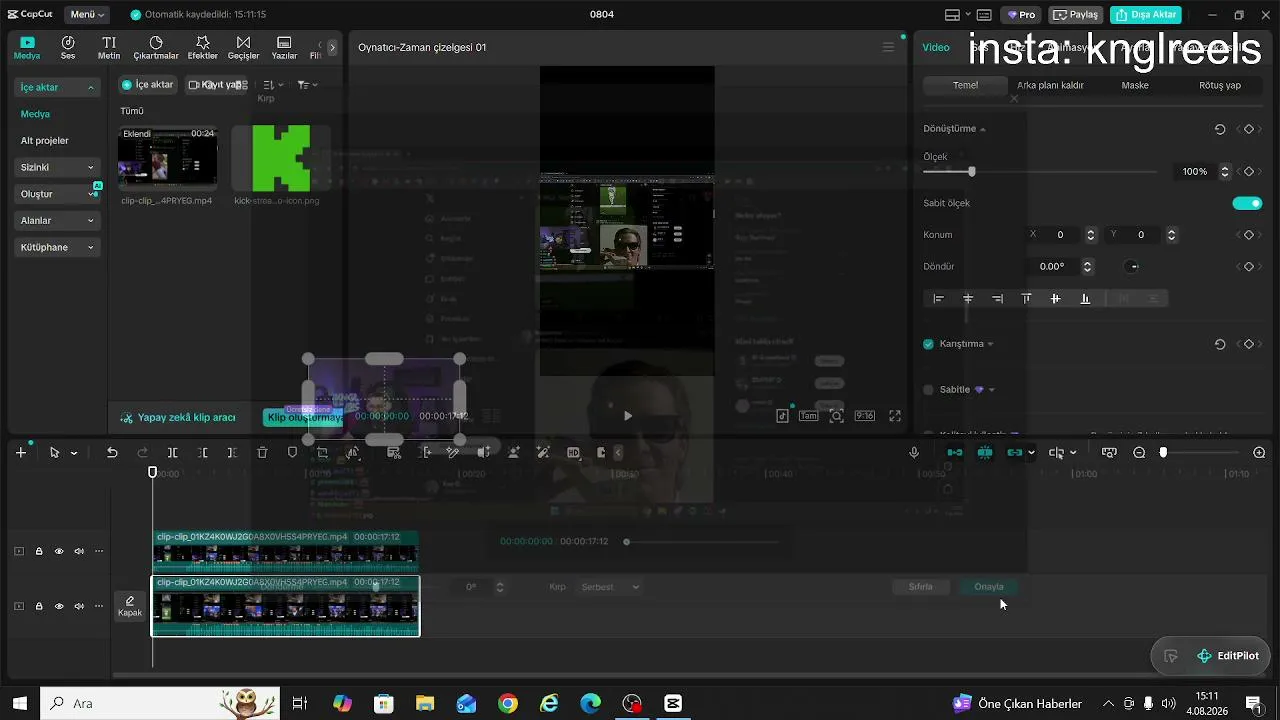The image size is (1280, 720).
Task: Open the Maske tab
Action: coord(1135,86)
